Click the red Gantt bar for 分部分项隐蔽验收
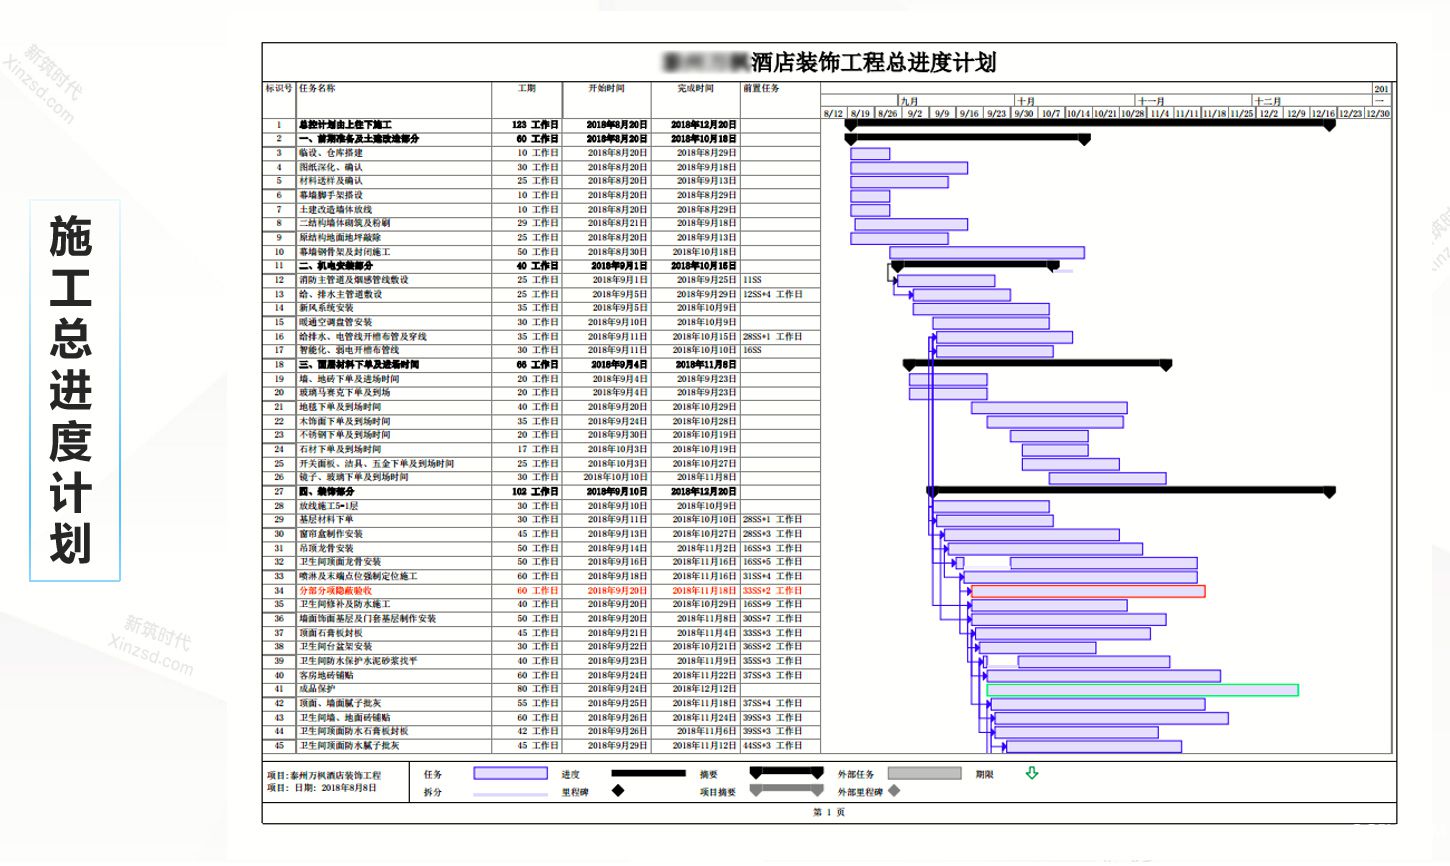This screenshot has width=1450, height=866. click(x=1088, y=591)
